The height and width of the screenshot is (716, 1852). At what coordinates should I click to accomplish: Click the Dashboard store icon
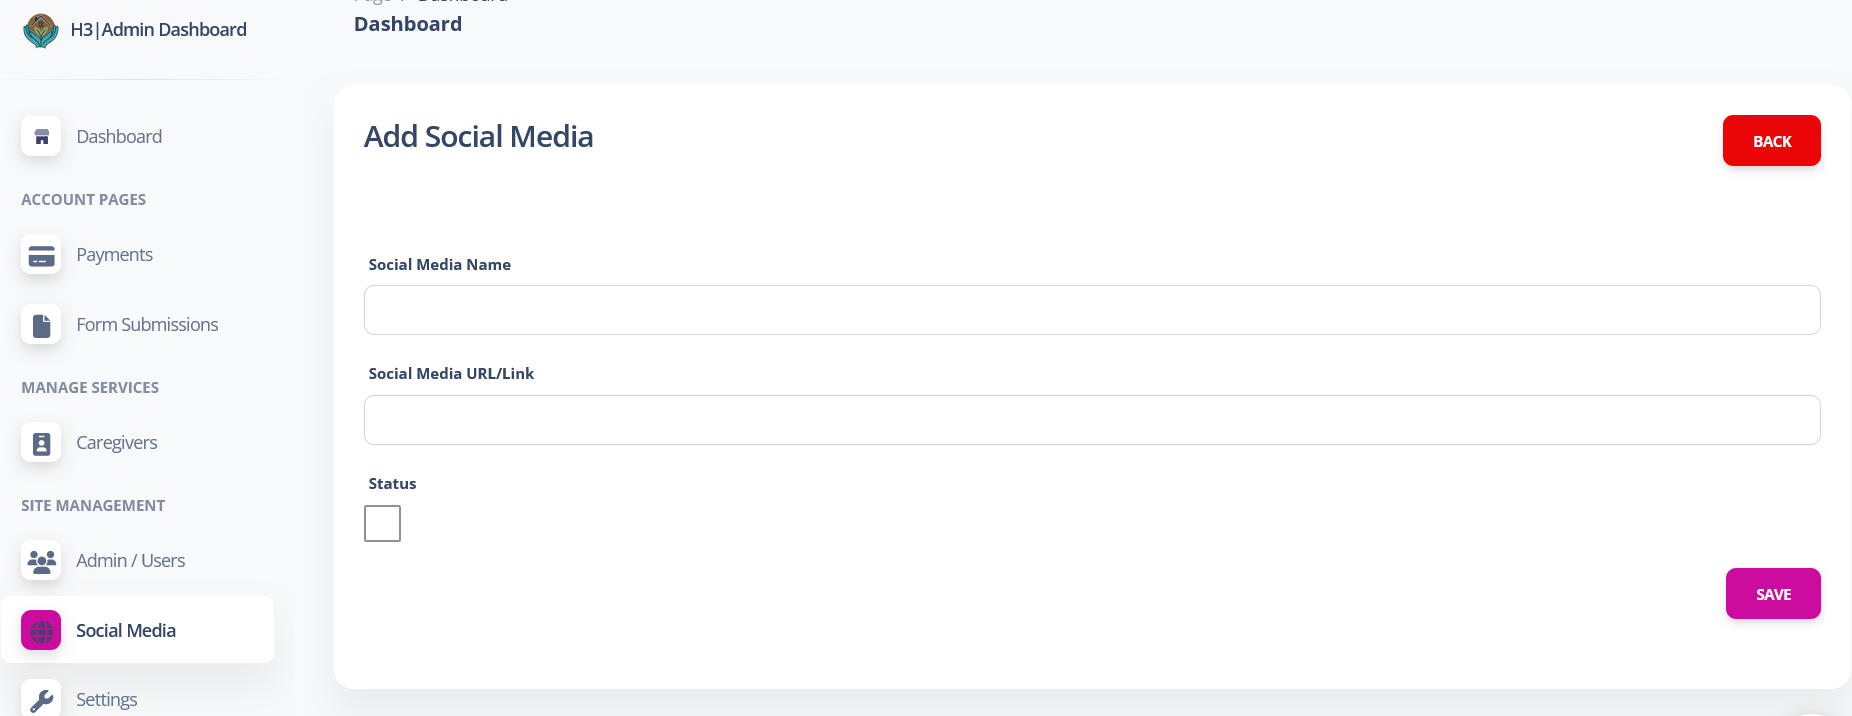pos(41,137)
